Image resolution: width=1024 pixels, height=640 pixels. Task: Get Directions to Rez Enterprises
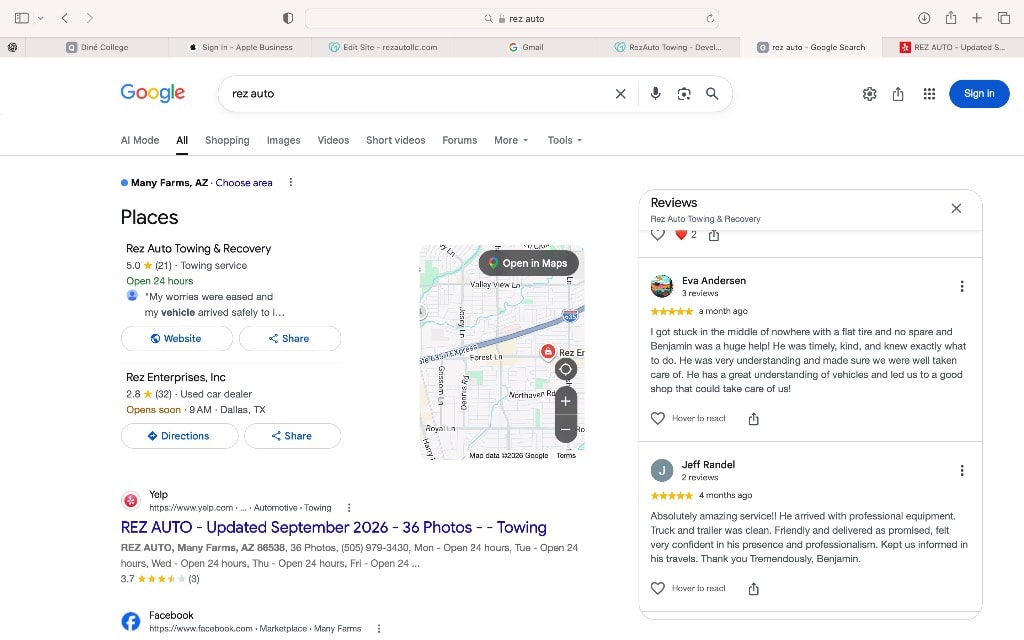[179, 436]
